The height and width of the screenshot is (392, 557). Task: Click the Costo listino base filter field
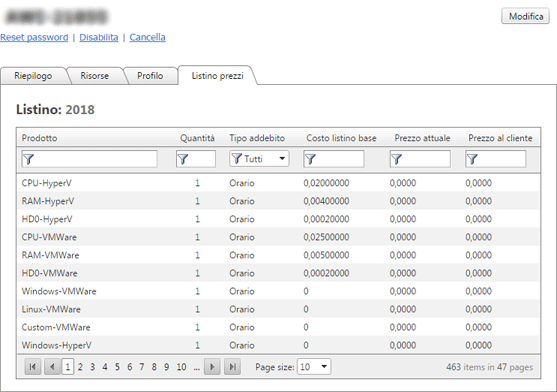tap(334, 159)
